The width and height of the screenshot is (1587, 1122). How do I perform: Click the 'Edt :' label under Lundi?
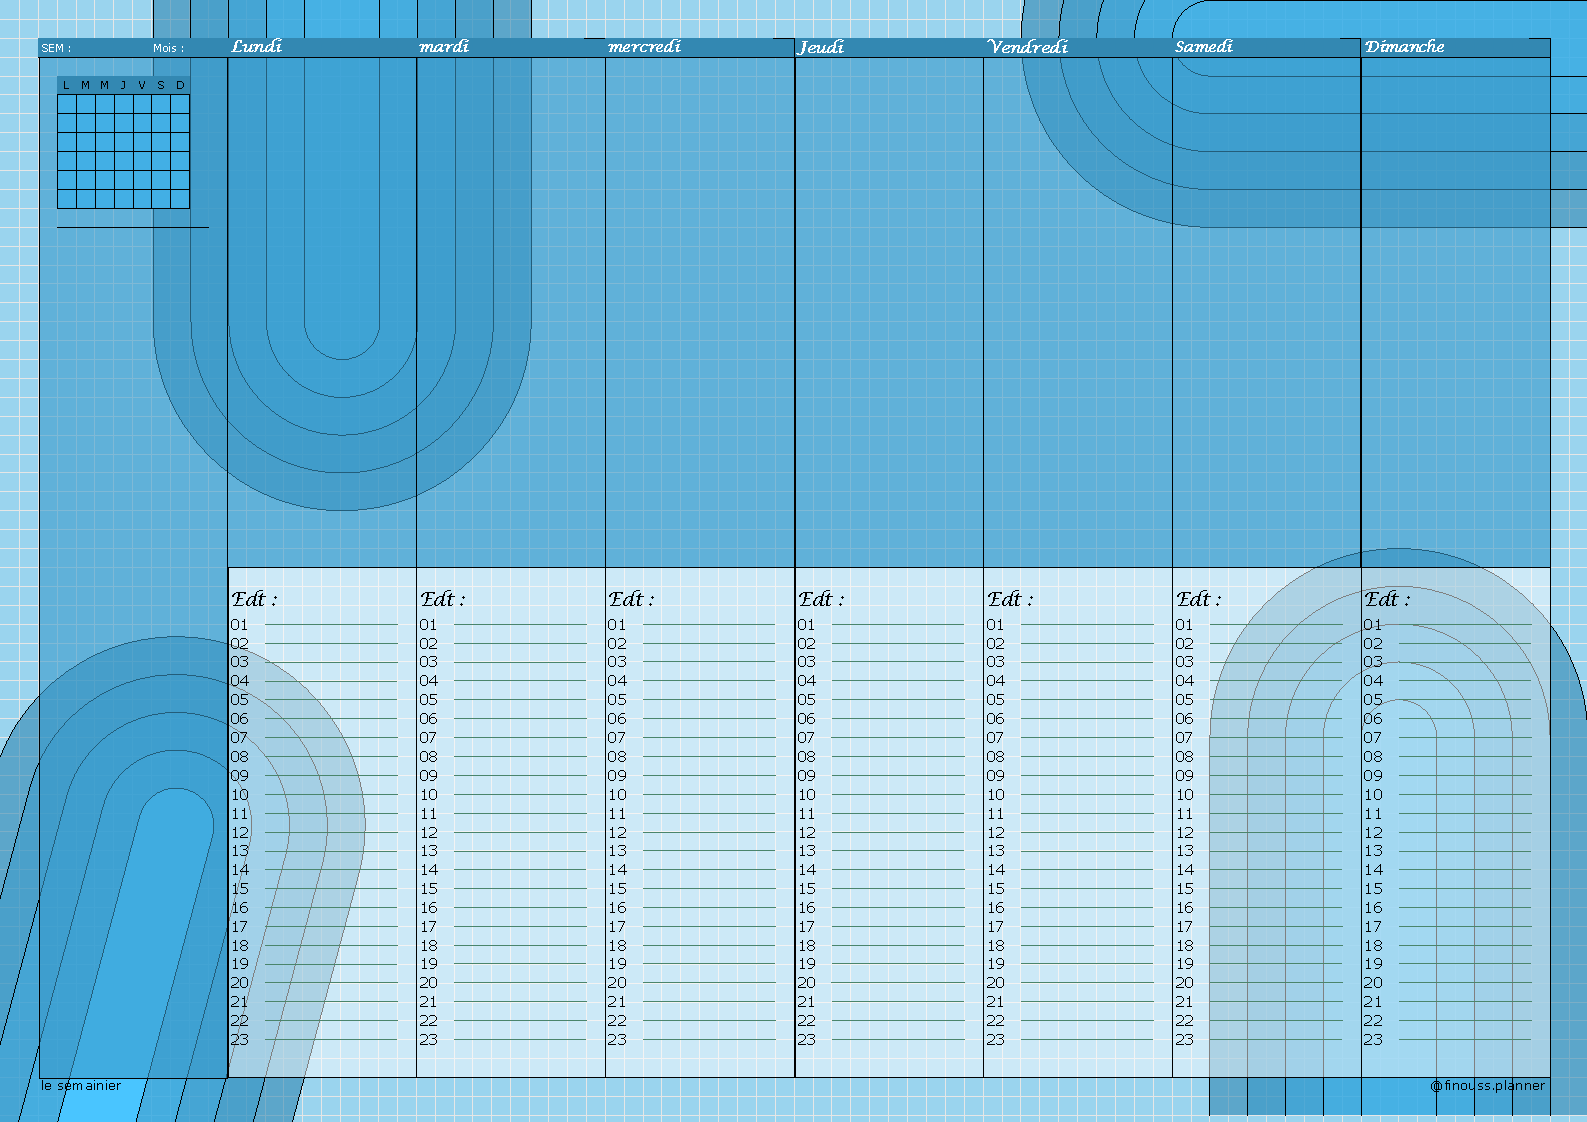254,599
